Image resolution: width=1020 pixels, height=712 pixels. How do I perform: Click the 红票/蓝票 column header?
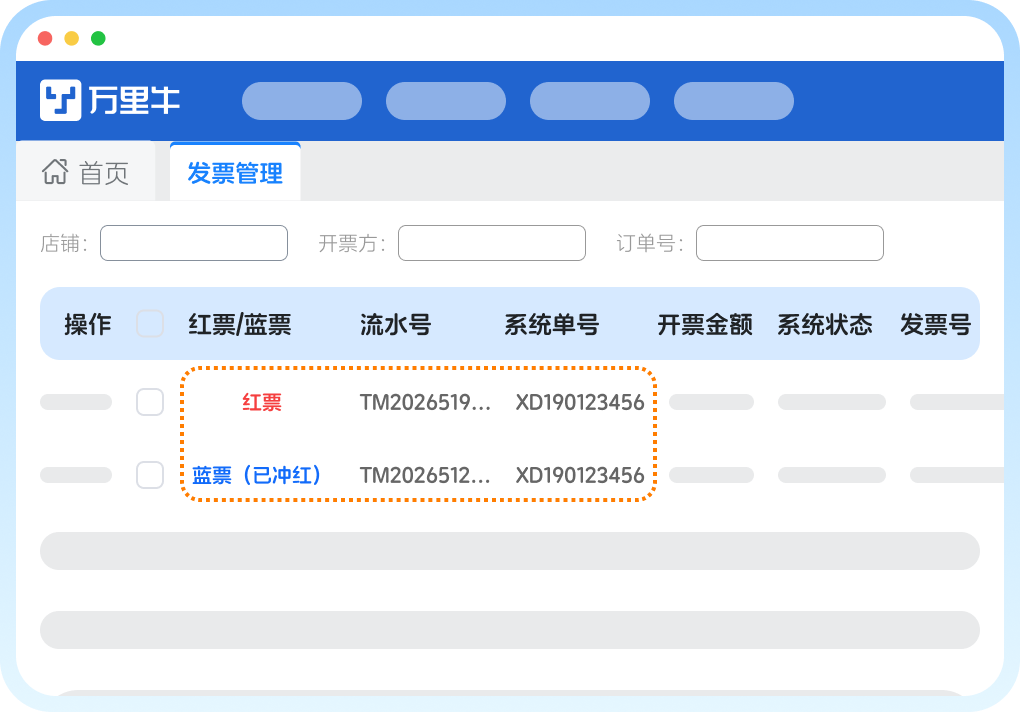[x=240, y=324]
